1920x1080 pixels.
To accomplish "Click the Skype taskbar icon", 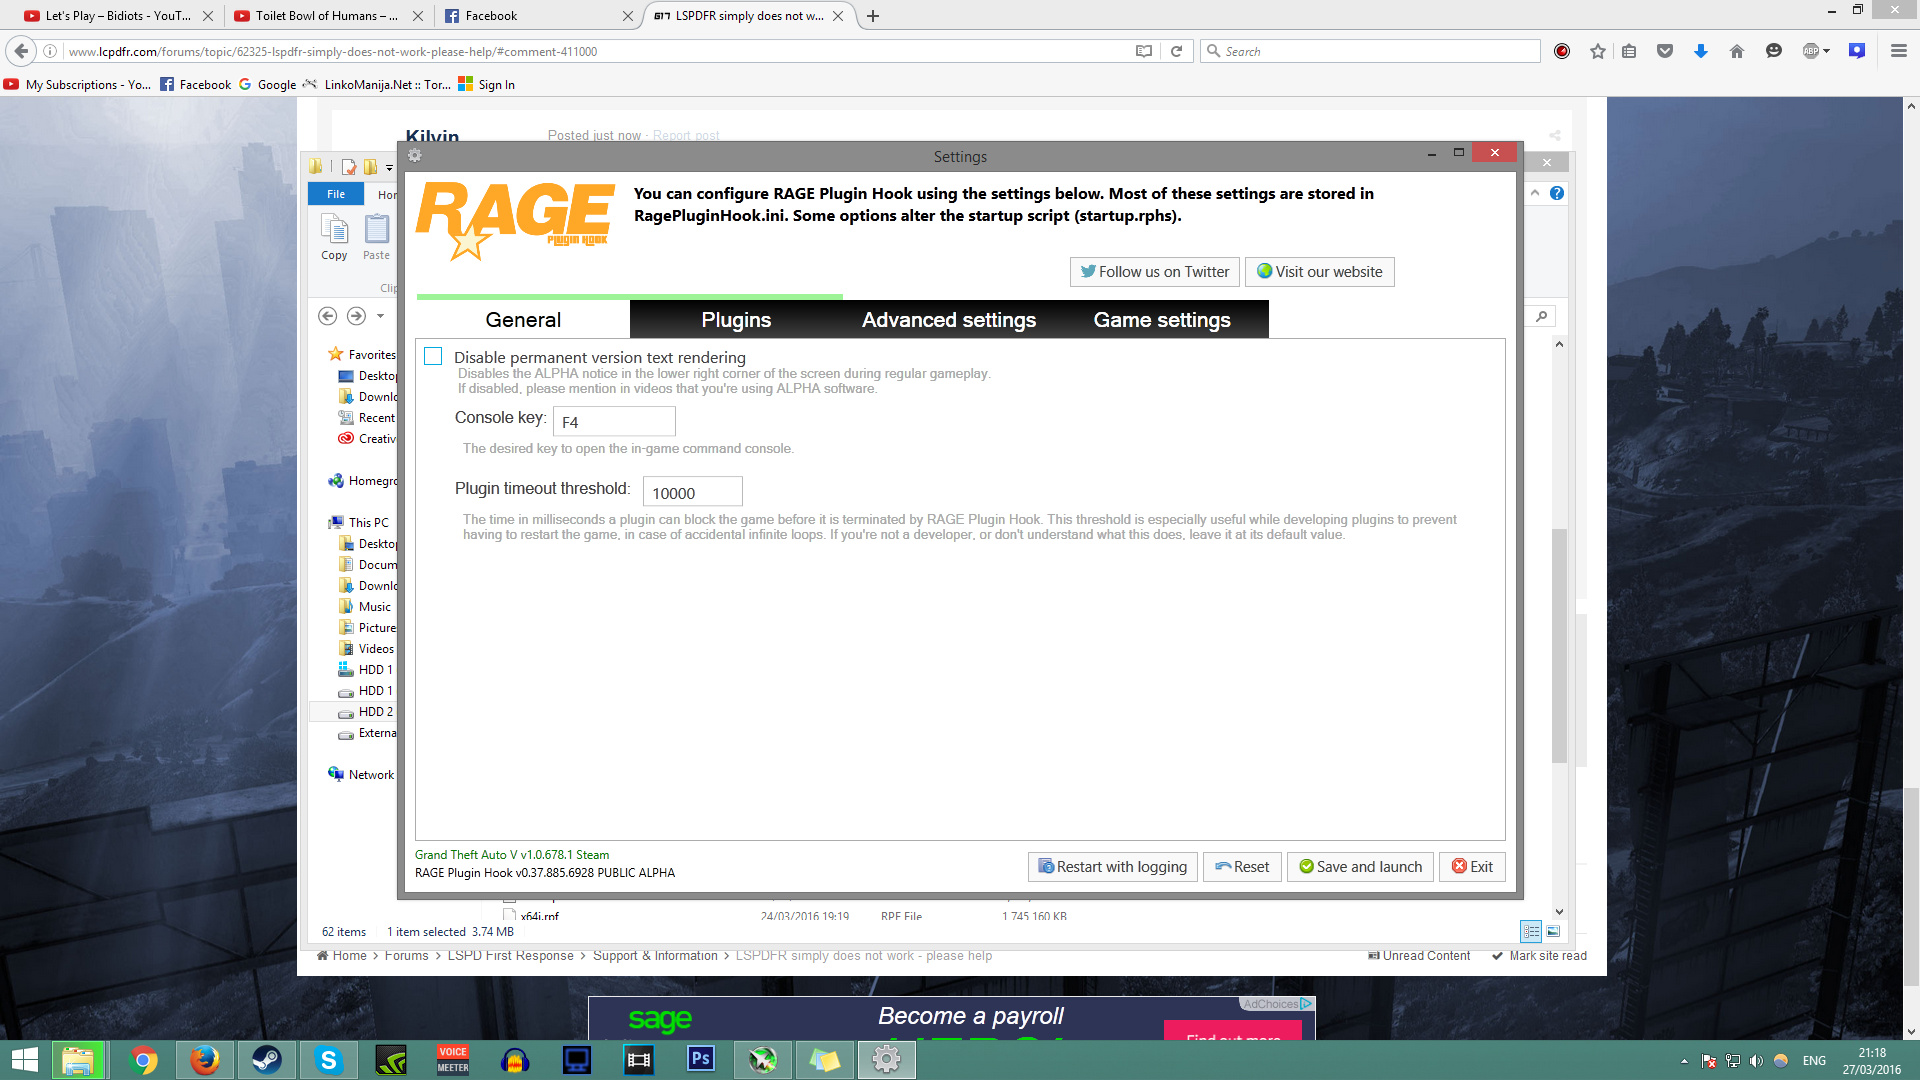I will pyautogui.click(x=328, y=1060).
